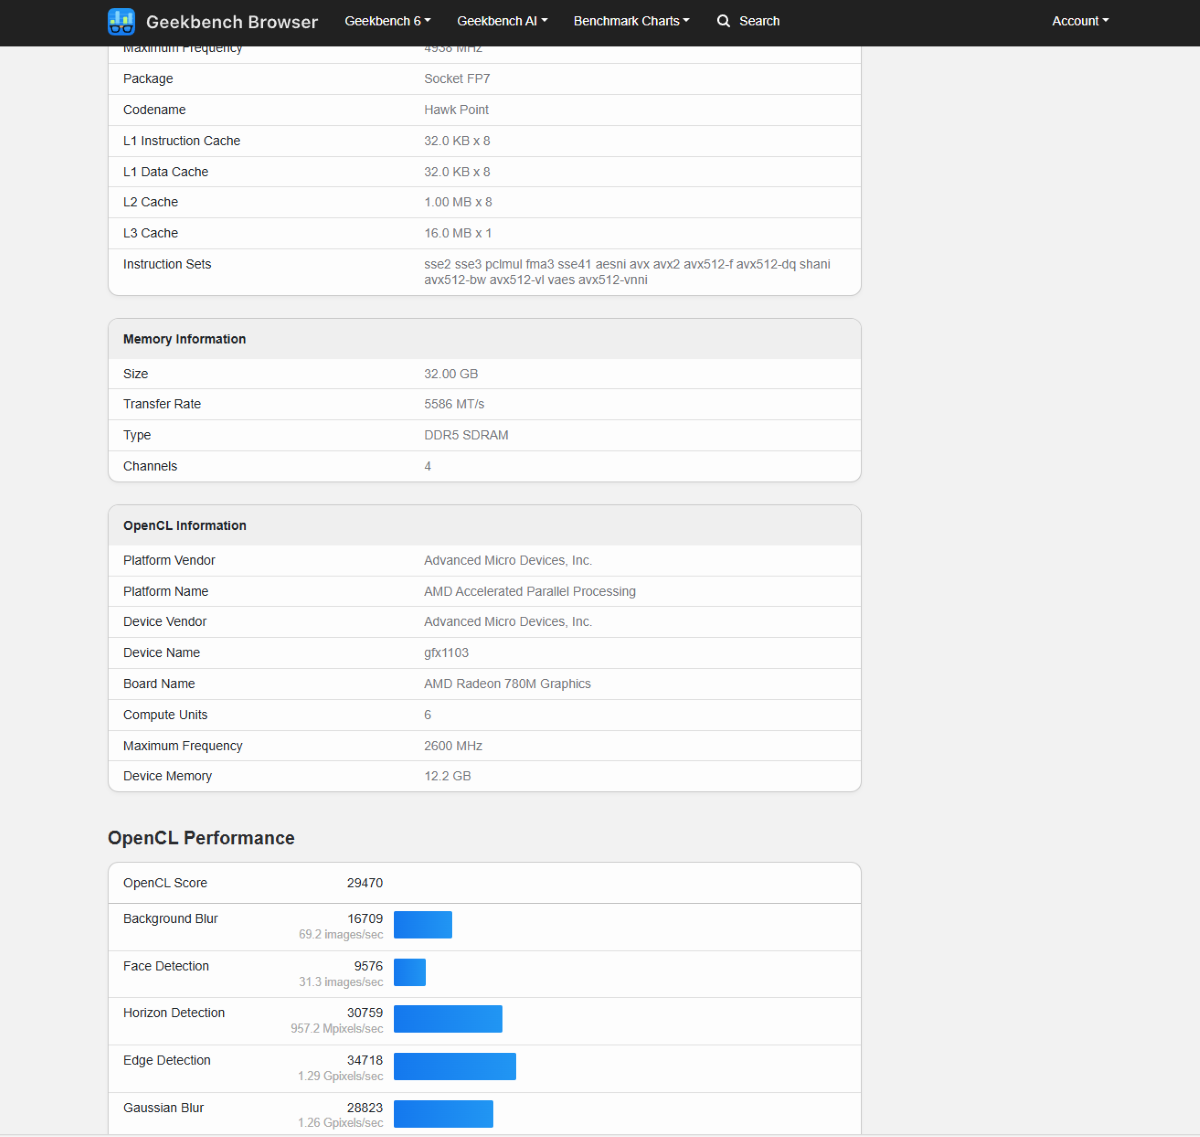Click the 'Platform Name' label
The width and height of the screenshot is (1200, 1137).
point(166,592)
